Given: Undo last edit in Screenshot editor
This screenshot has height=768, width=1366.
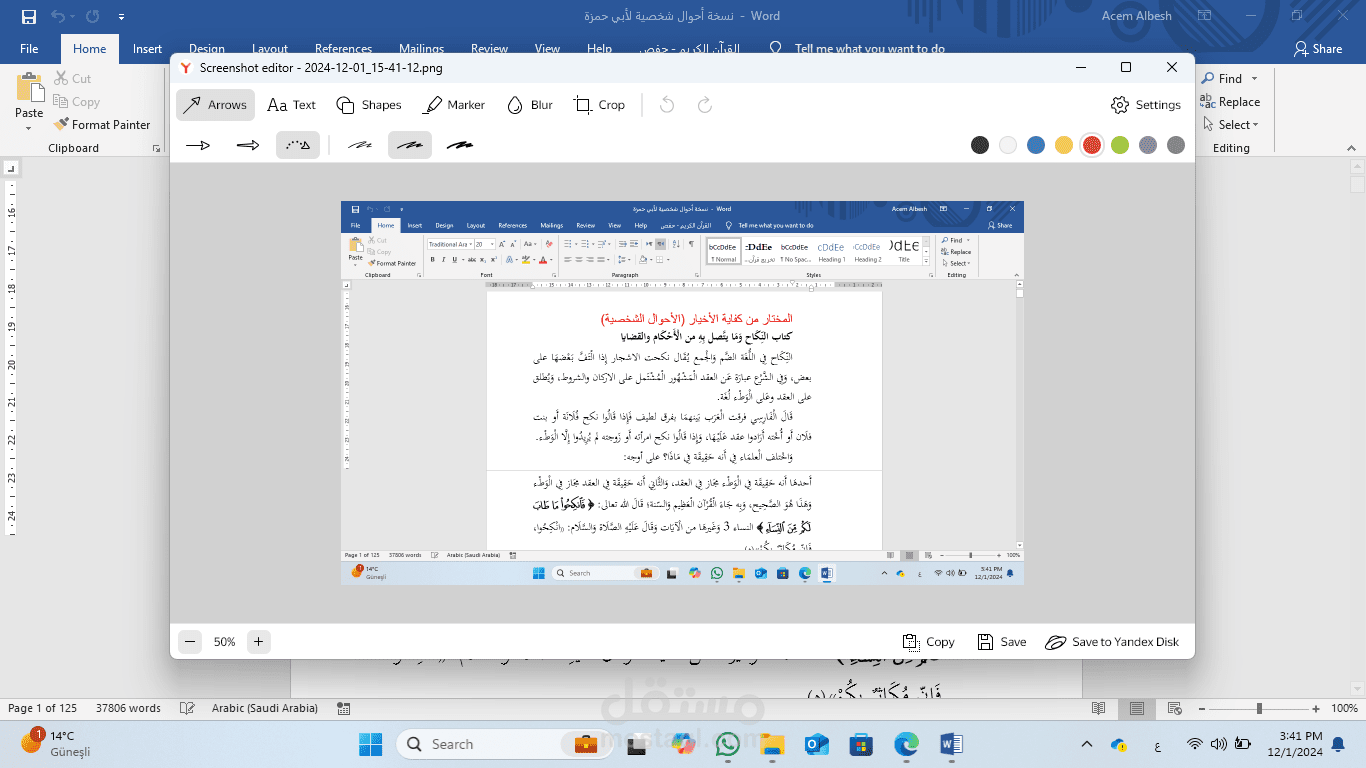Looking at the screenshot, I should 667,105.
